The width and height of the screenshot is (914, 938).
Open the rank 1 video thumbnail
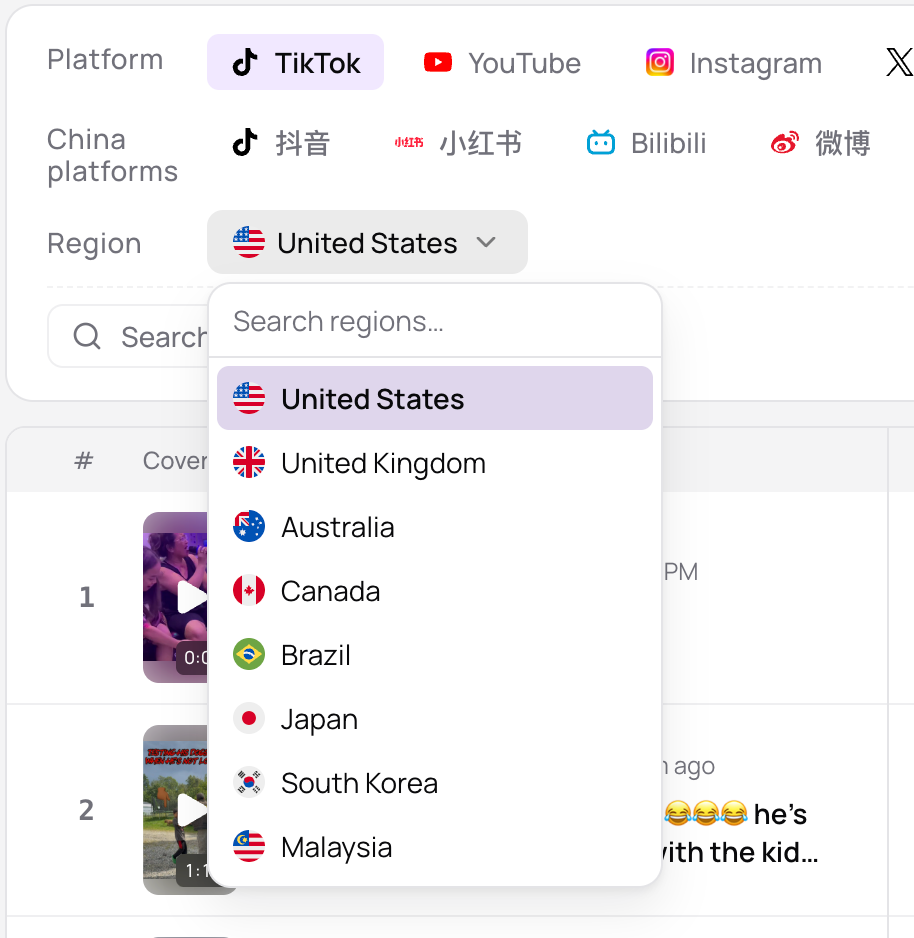175,597
